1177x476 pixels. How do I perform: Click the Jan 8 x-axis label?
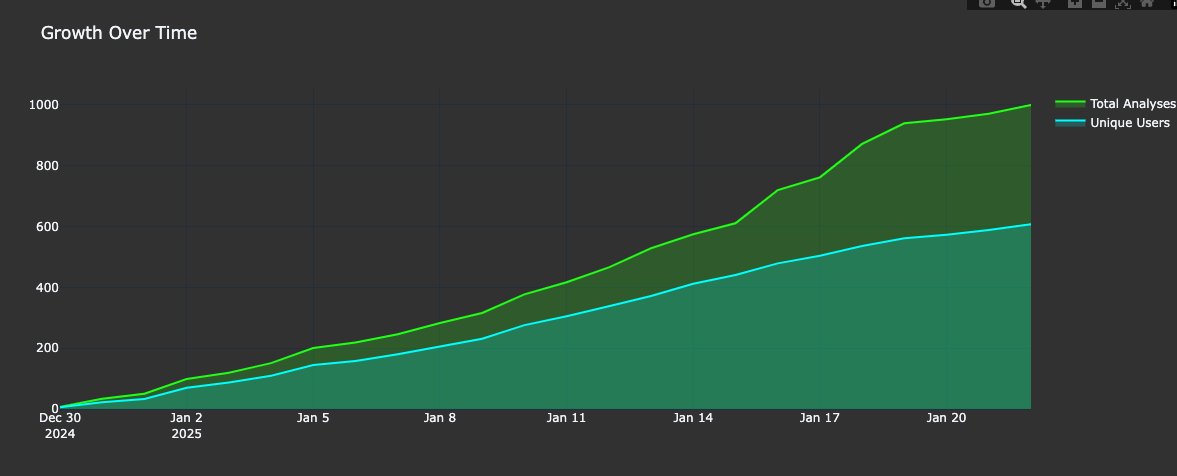(440, 418)
